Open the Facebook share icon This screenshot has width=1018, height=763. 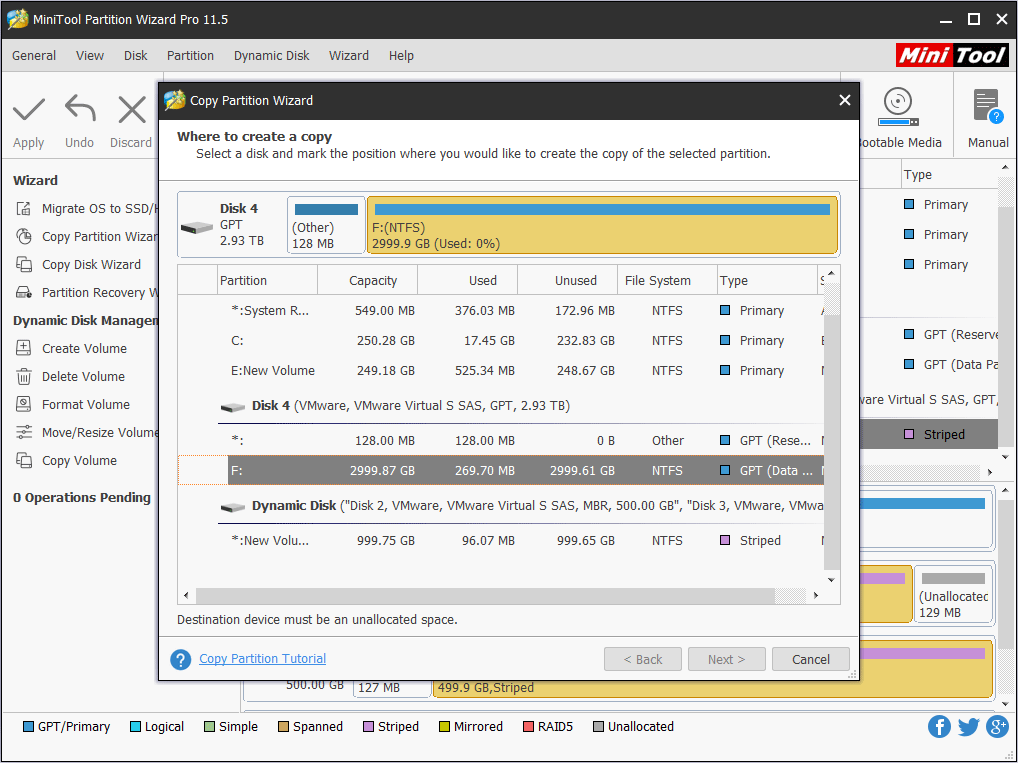coord(939,726)
